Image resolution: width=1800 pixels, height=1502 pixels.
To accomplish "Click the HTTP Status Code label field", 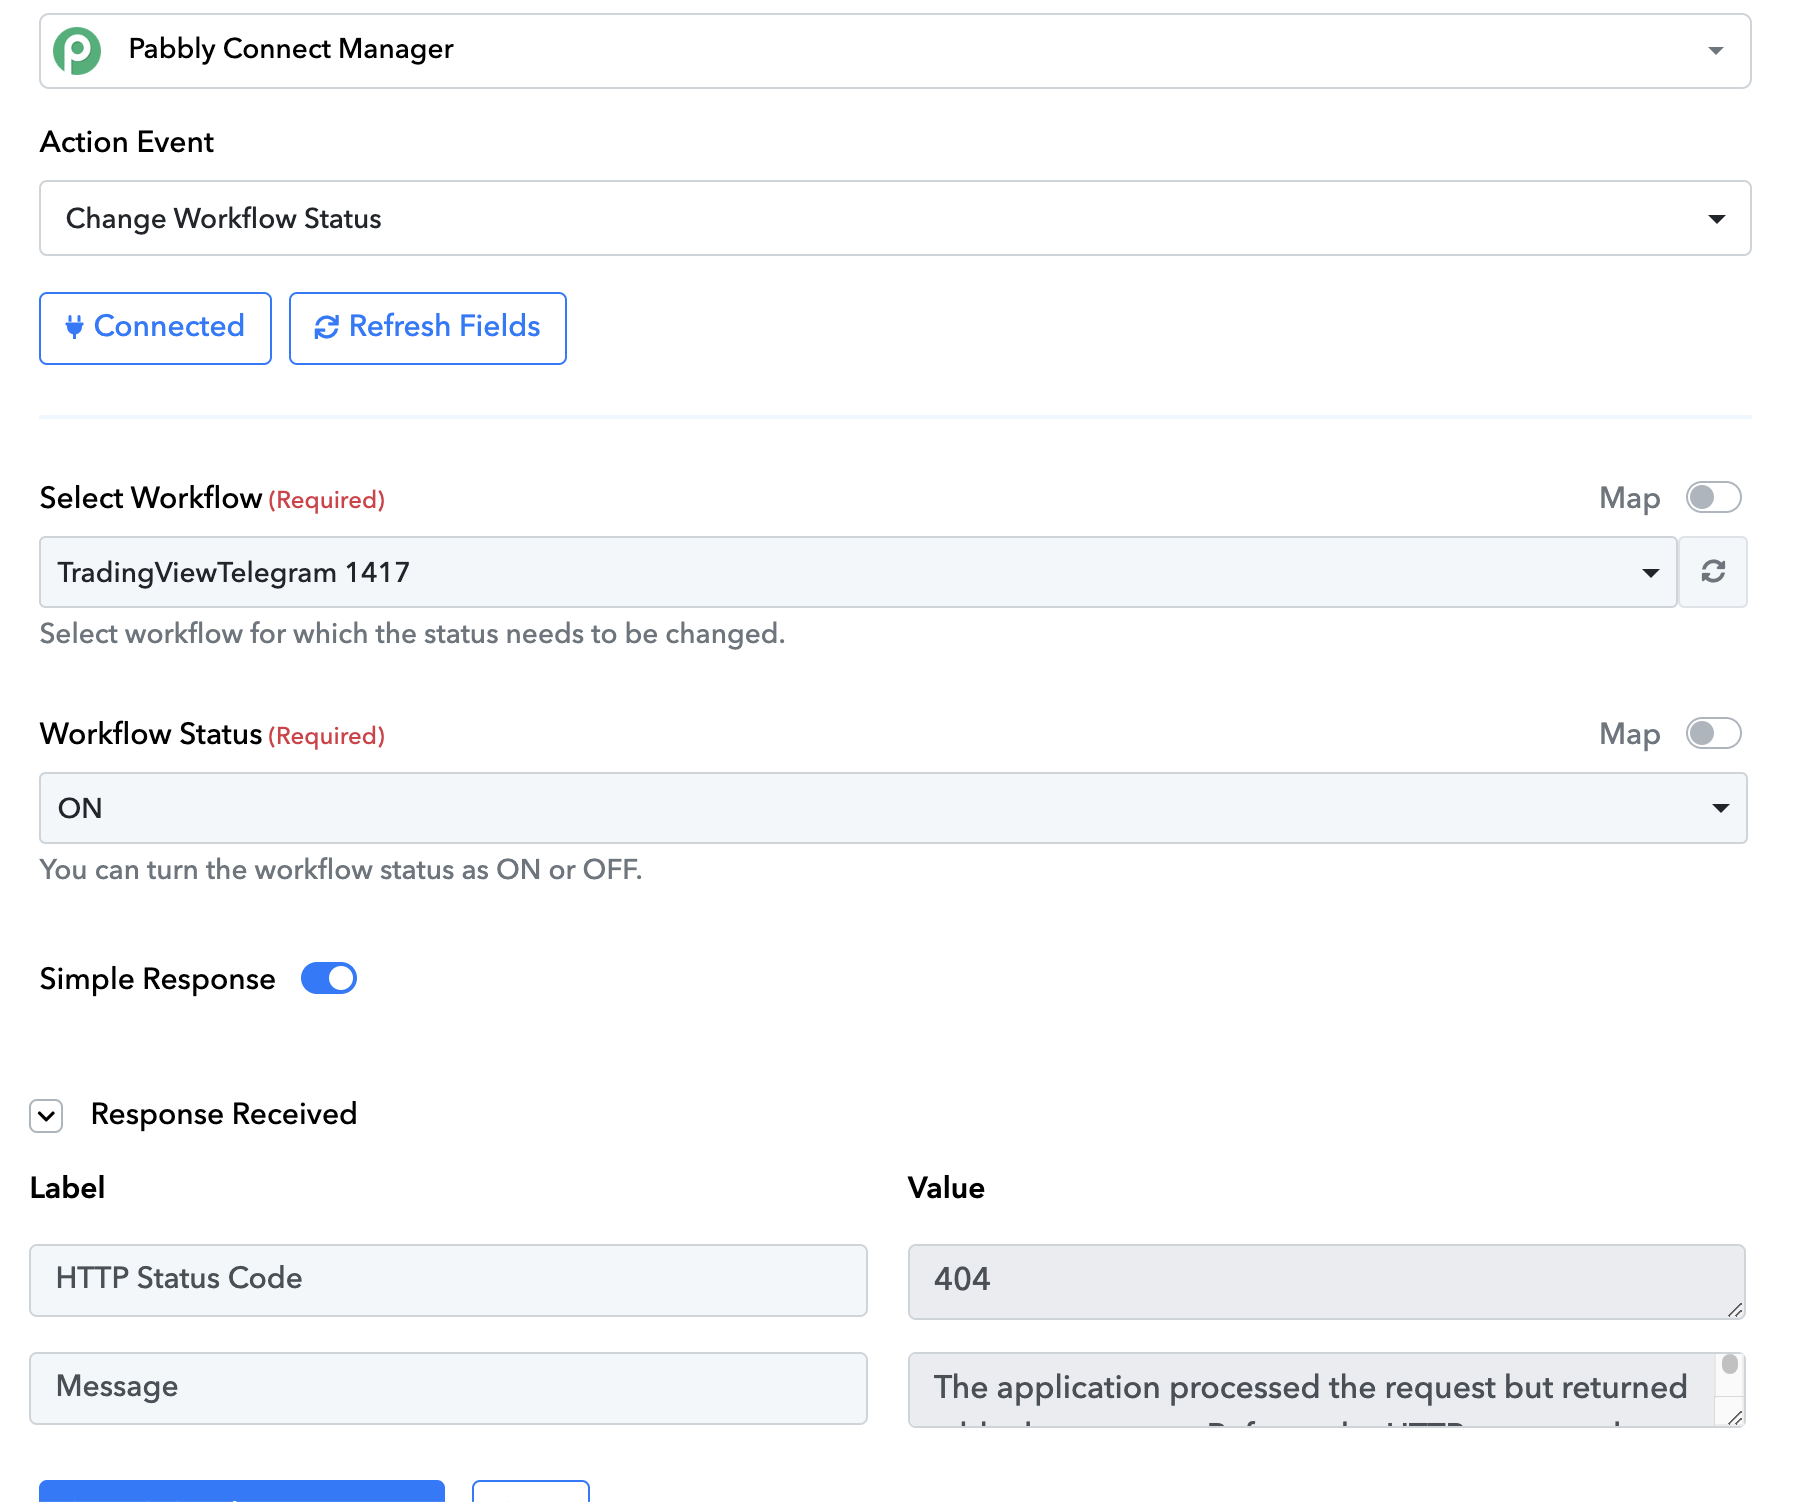I will 448,1280.
